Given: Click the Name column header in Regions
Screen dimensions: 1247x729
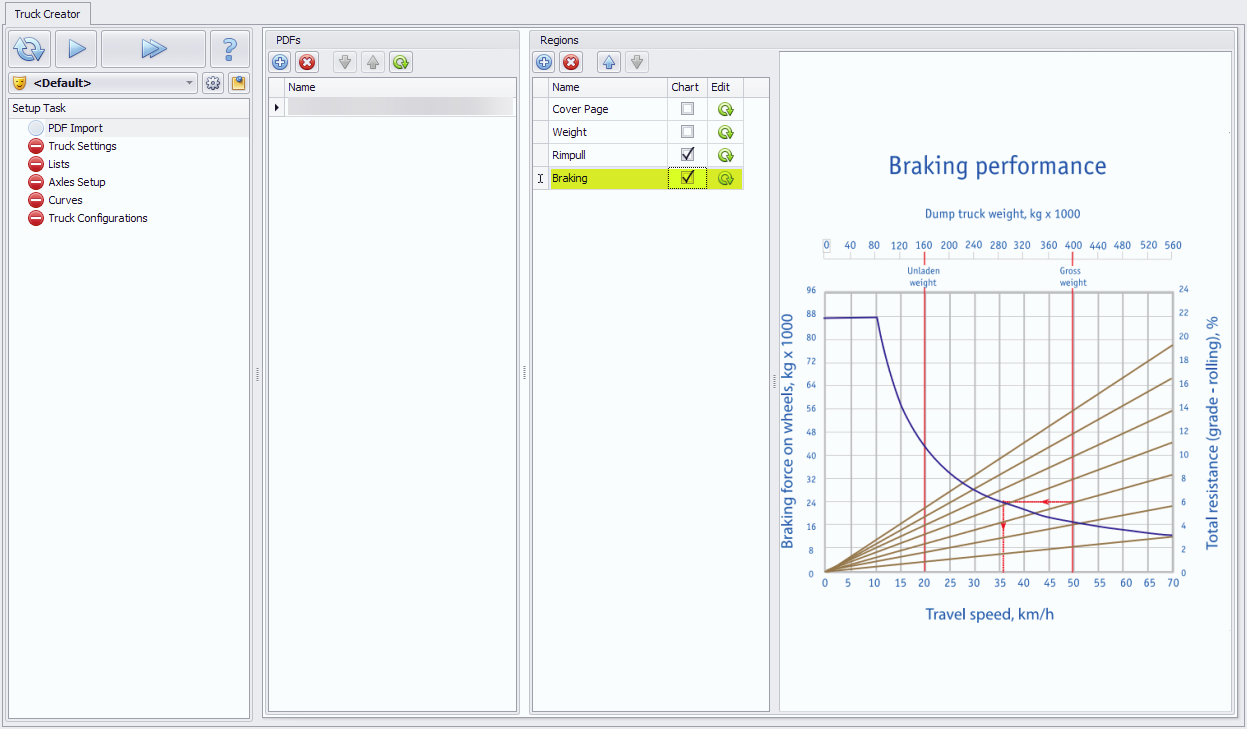Looking at the screenshot, I should pos(608,87).
